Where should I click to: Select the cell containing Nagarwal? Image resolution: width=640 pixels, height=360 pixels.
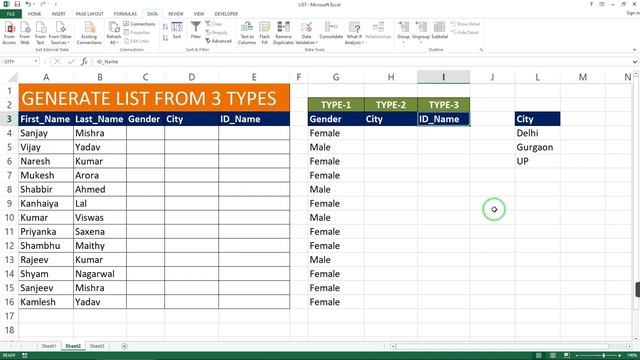click(x=100, y=274)
